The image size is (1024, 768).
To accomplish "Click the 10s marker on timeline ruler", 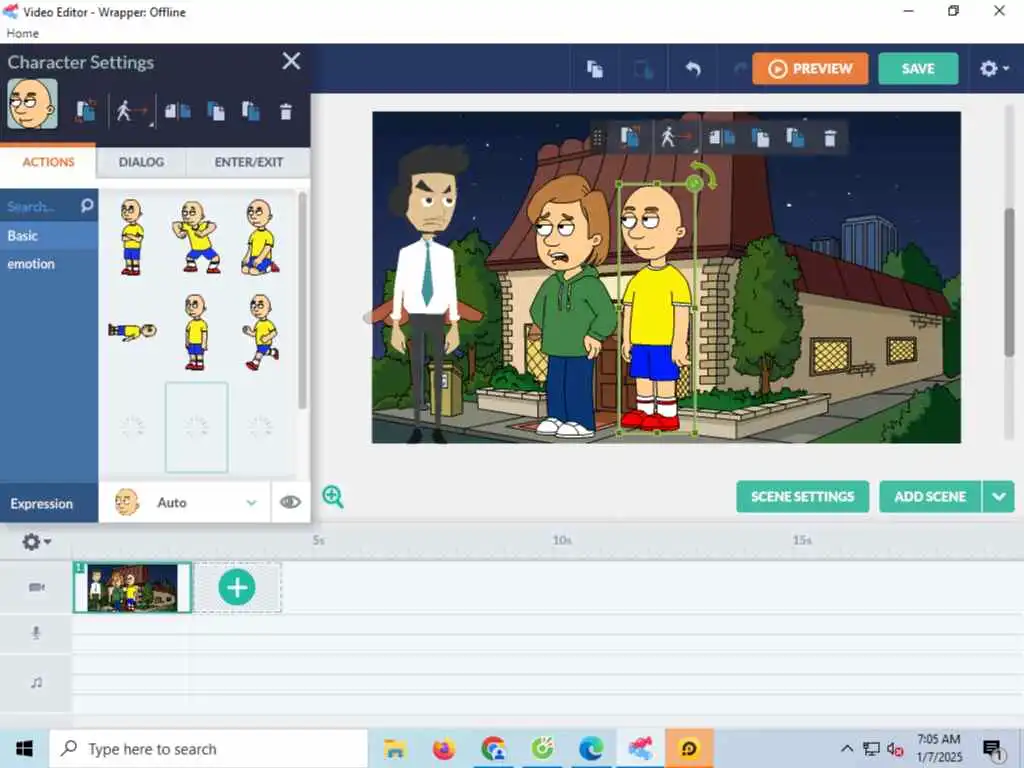I will tap(562, 540).
